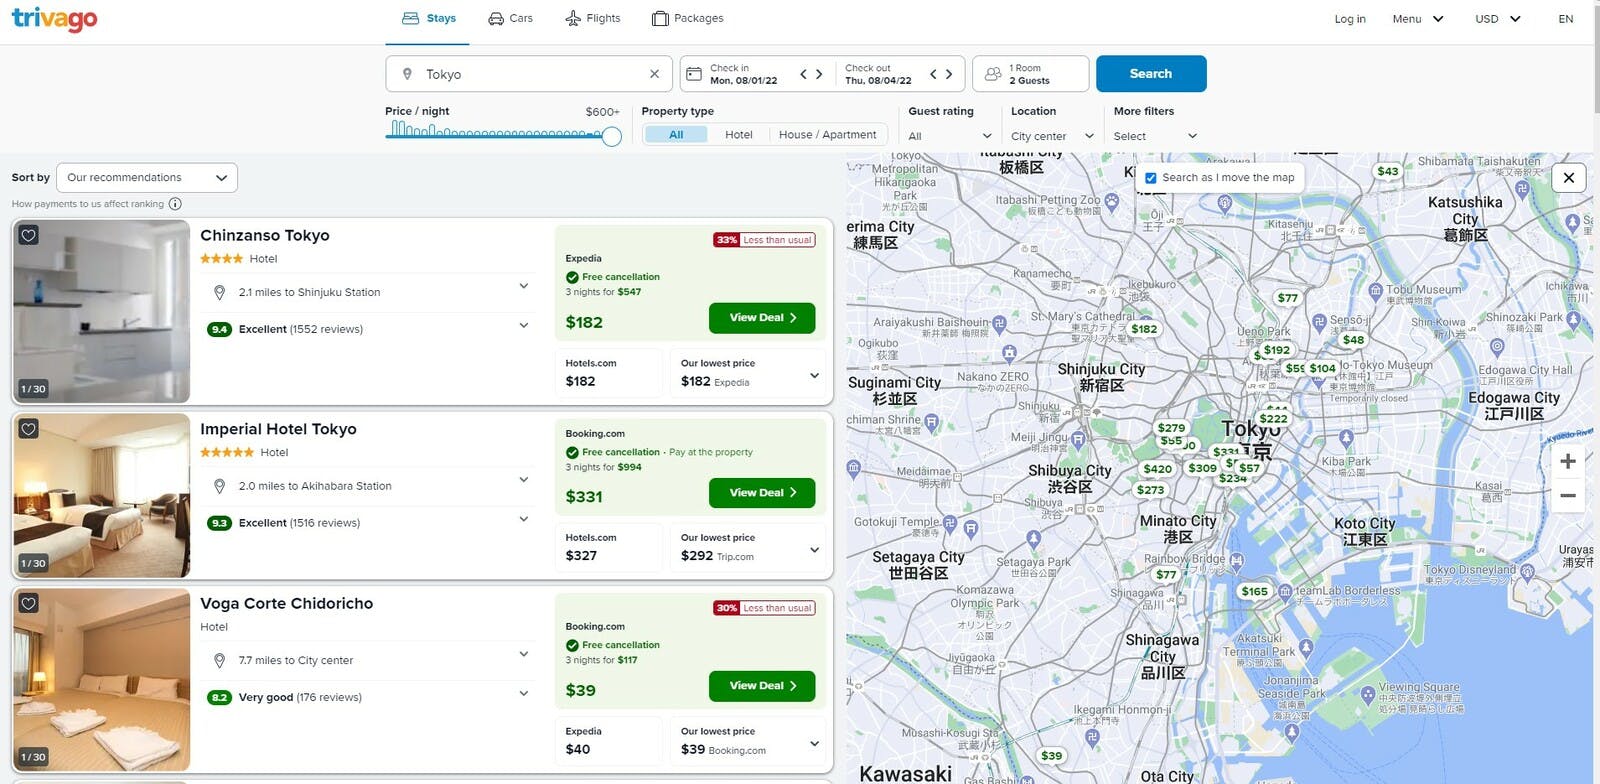Click the ranking info icon
1600x784 pixels.
click(175, 204)
